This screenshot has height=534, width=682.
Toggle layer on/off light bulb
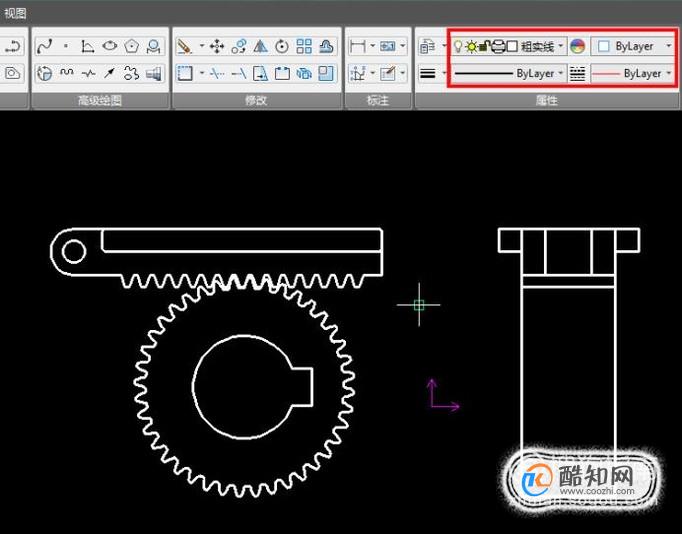click(458, 46)
